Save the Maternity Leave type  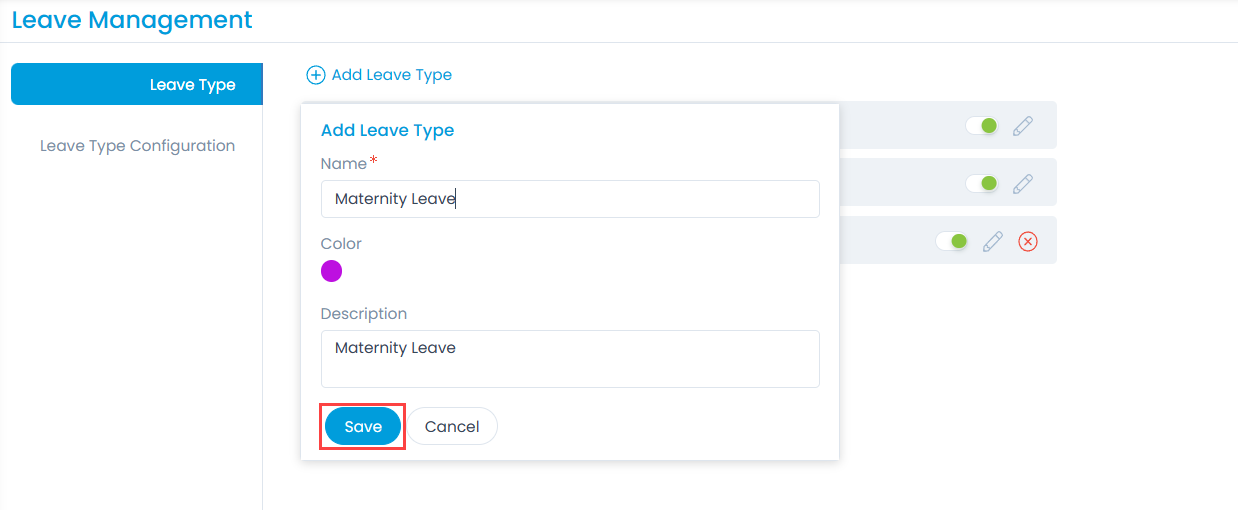[x=363, y=427]
